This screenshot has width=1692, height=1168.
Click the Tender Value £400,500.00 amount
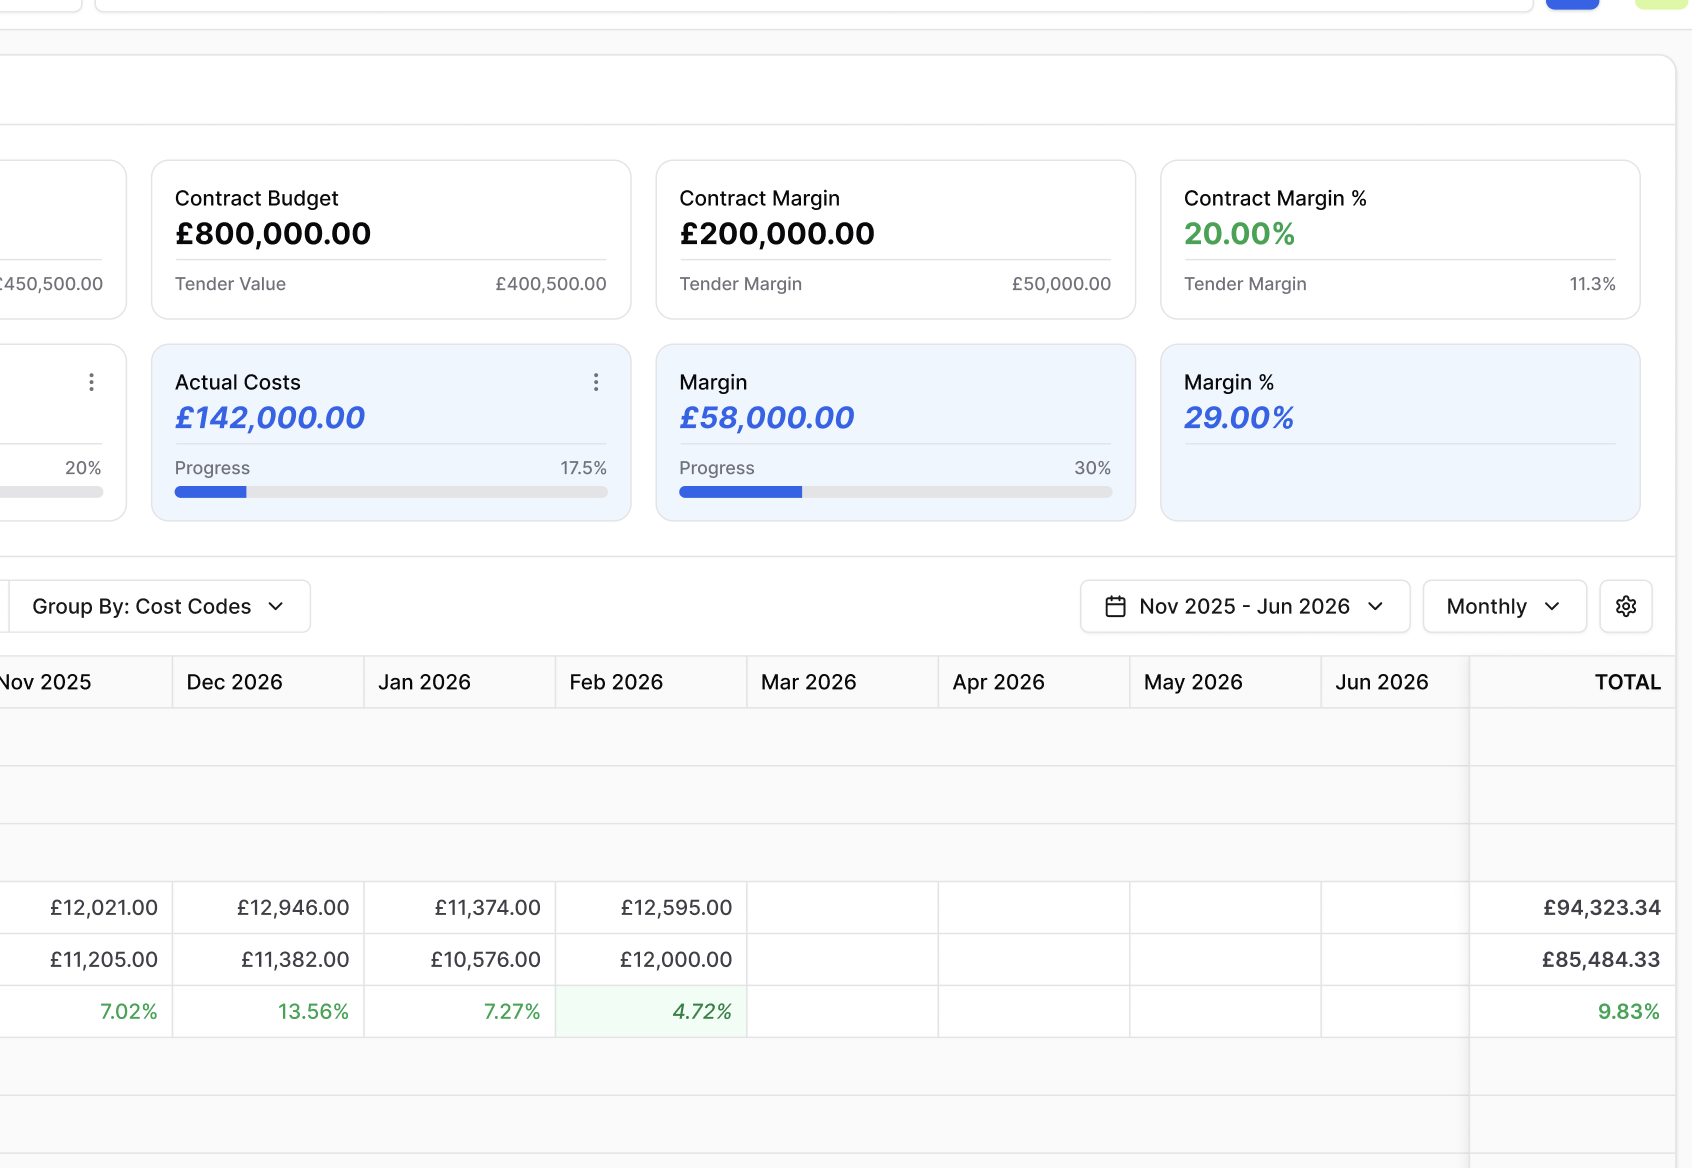click(x=551, y=284)
